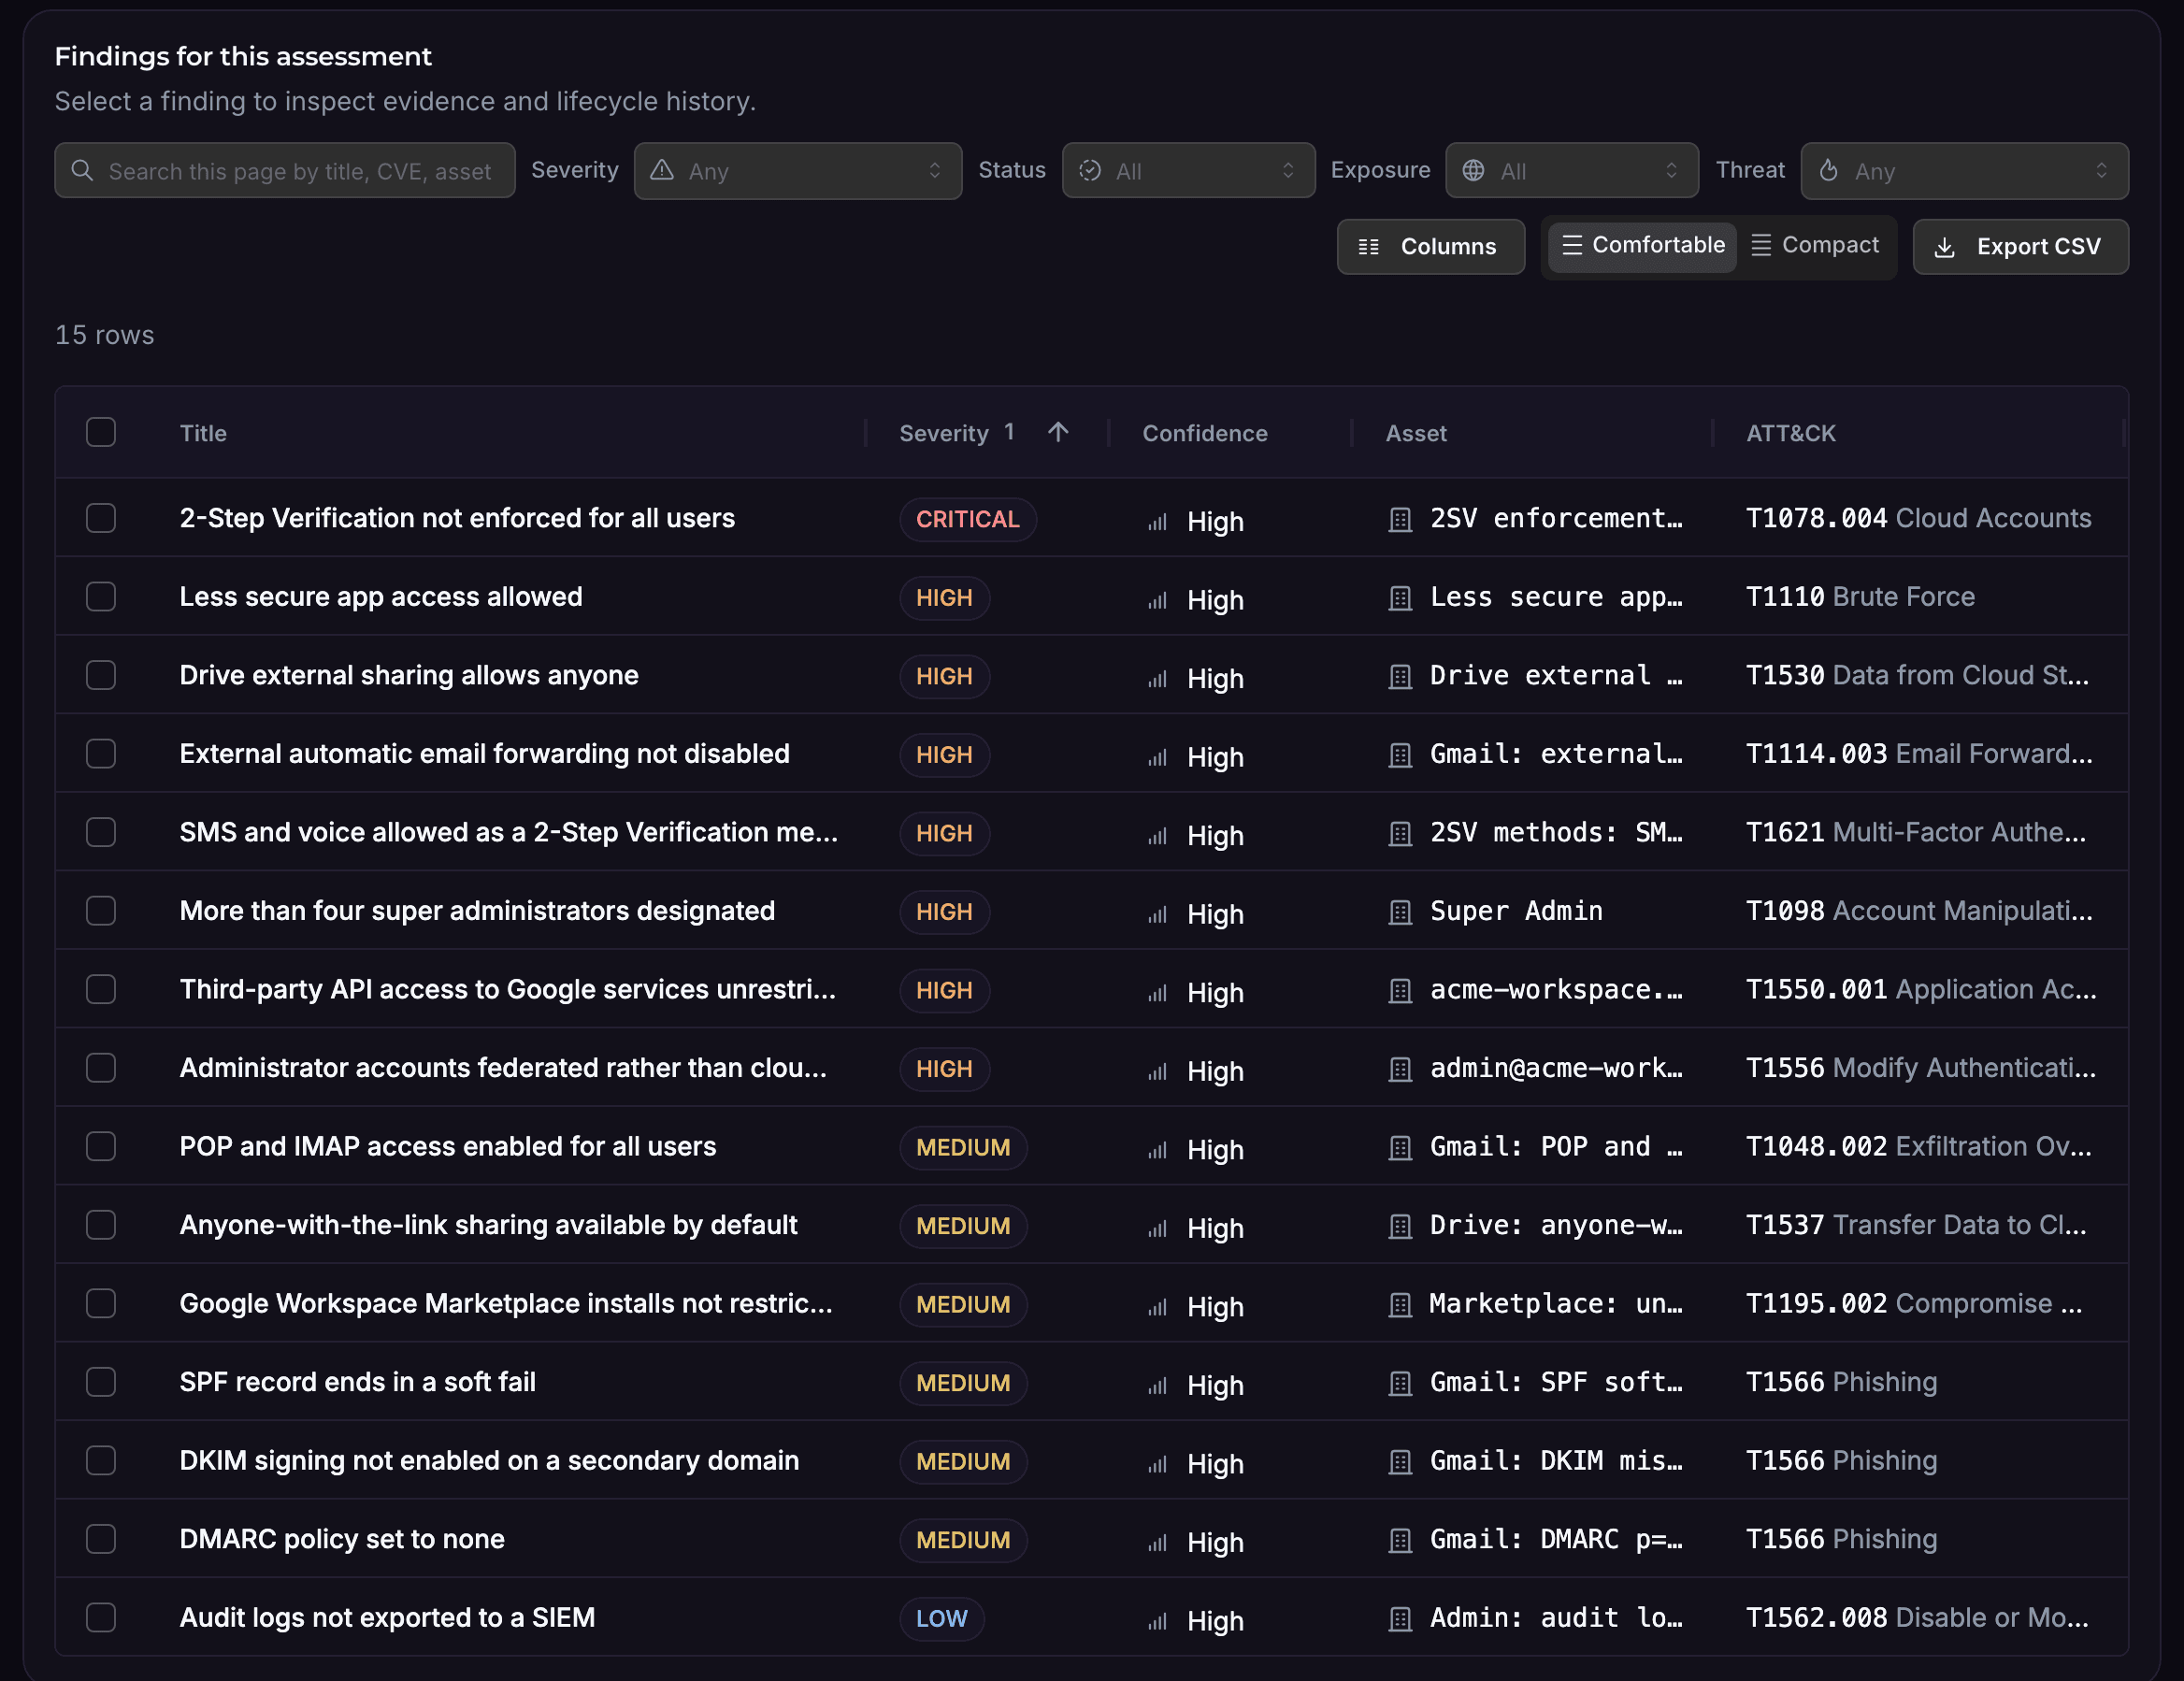
Task: Select the Audit logs not exported row checkbox
Action: click(101, 1617)
